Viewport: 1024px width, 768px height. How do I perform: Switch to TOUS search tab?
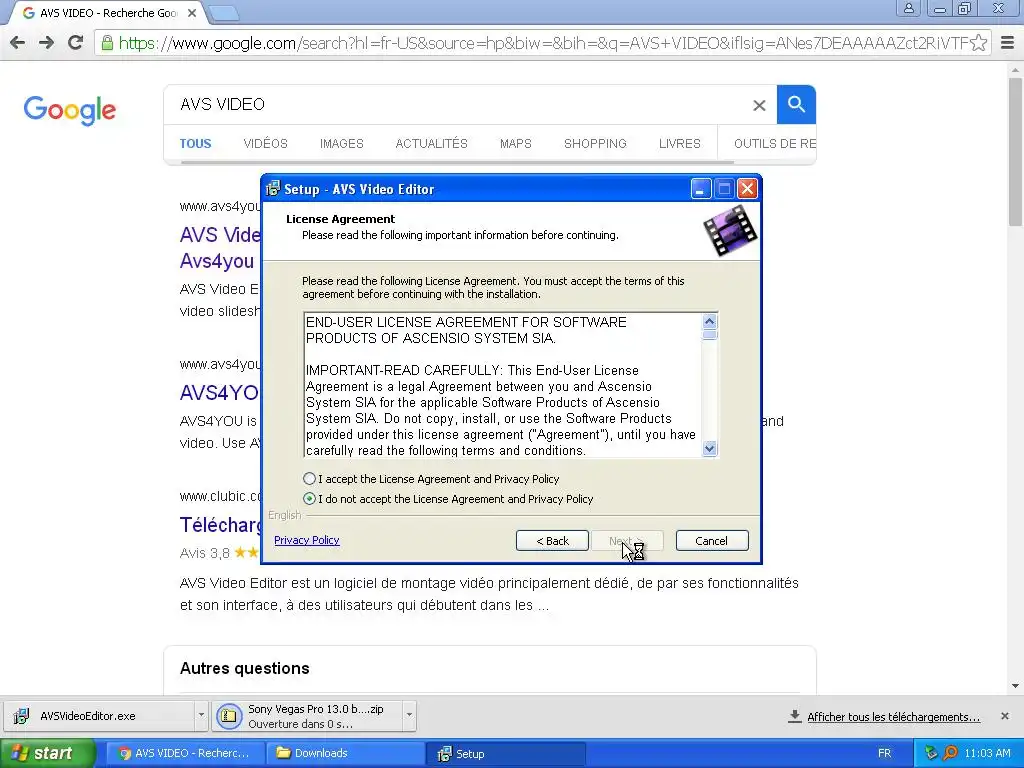coord(195,144)
